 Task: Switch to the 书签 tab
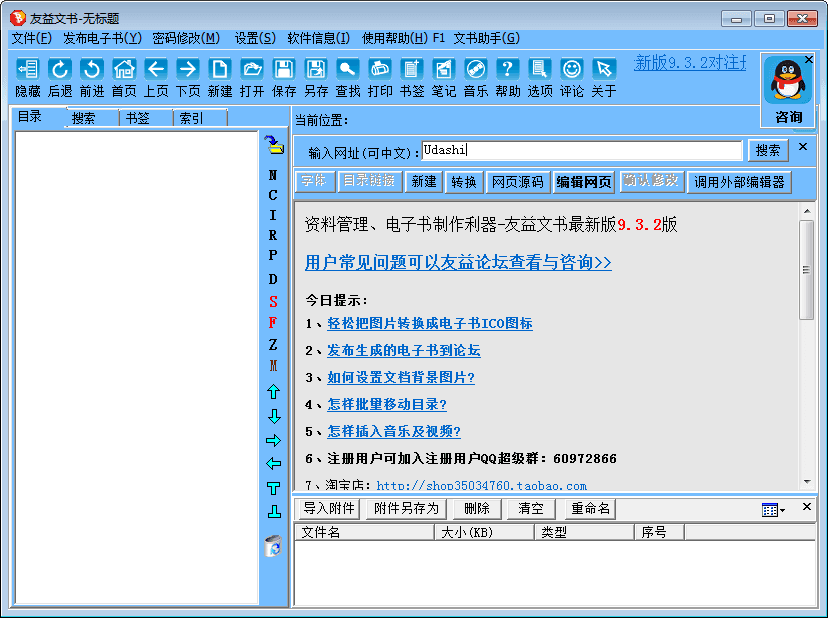[x=137, y=118]
